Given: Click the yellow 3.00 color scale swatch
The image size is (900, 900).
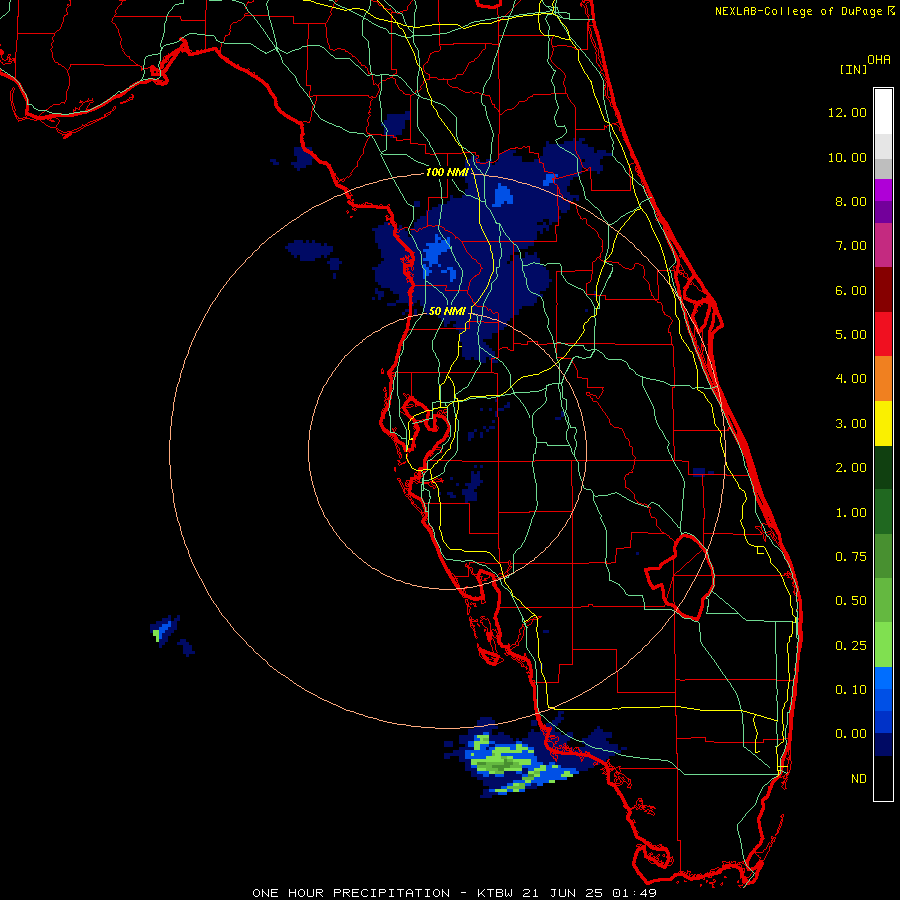Looking at the screenshot, I should click(883, 424).
